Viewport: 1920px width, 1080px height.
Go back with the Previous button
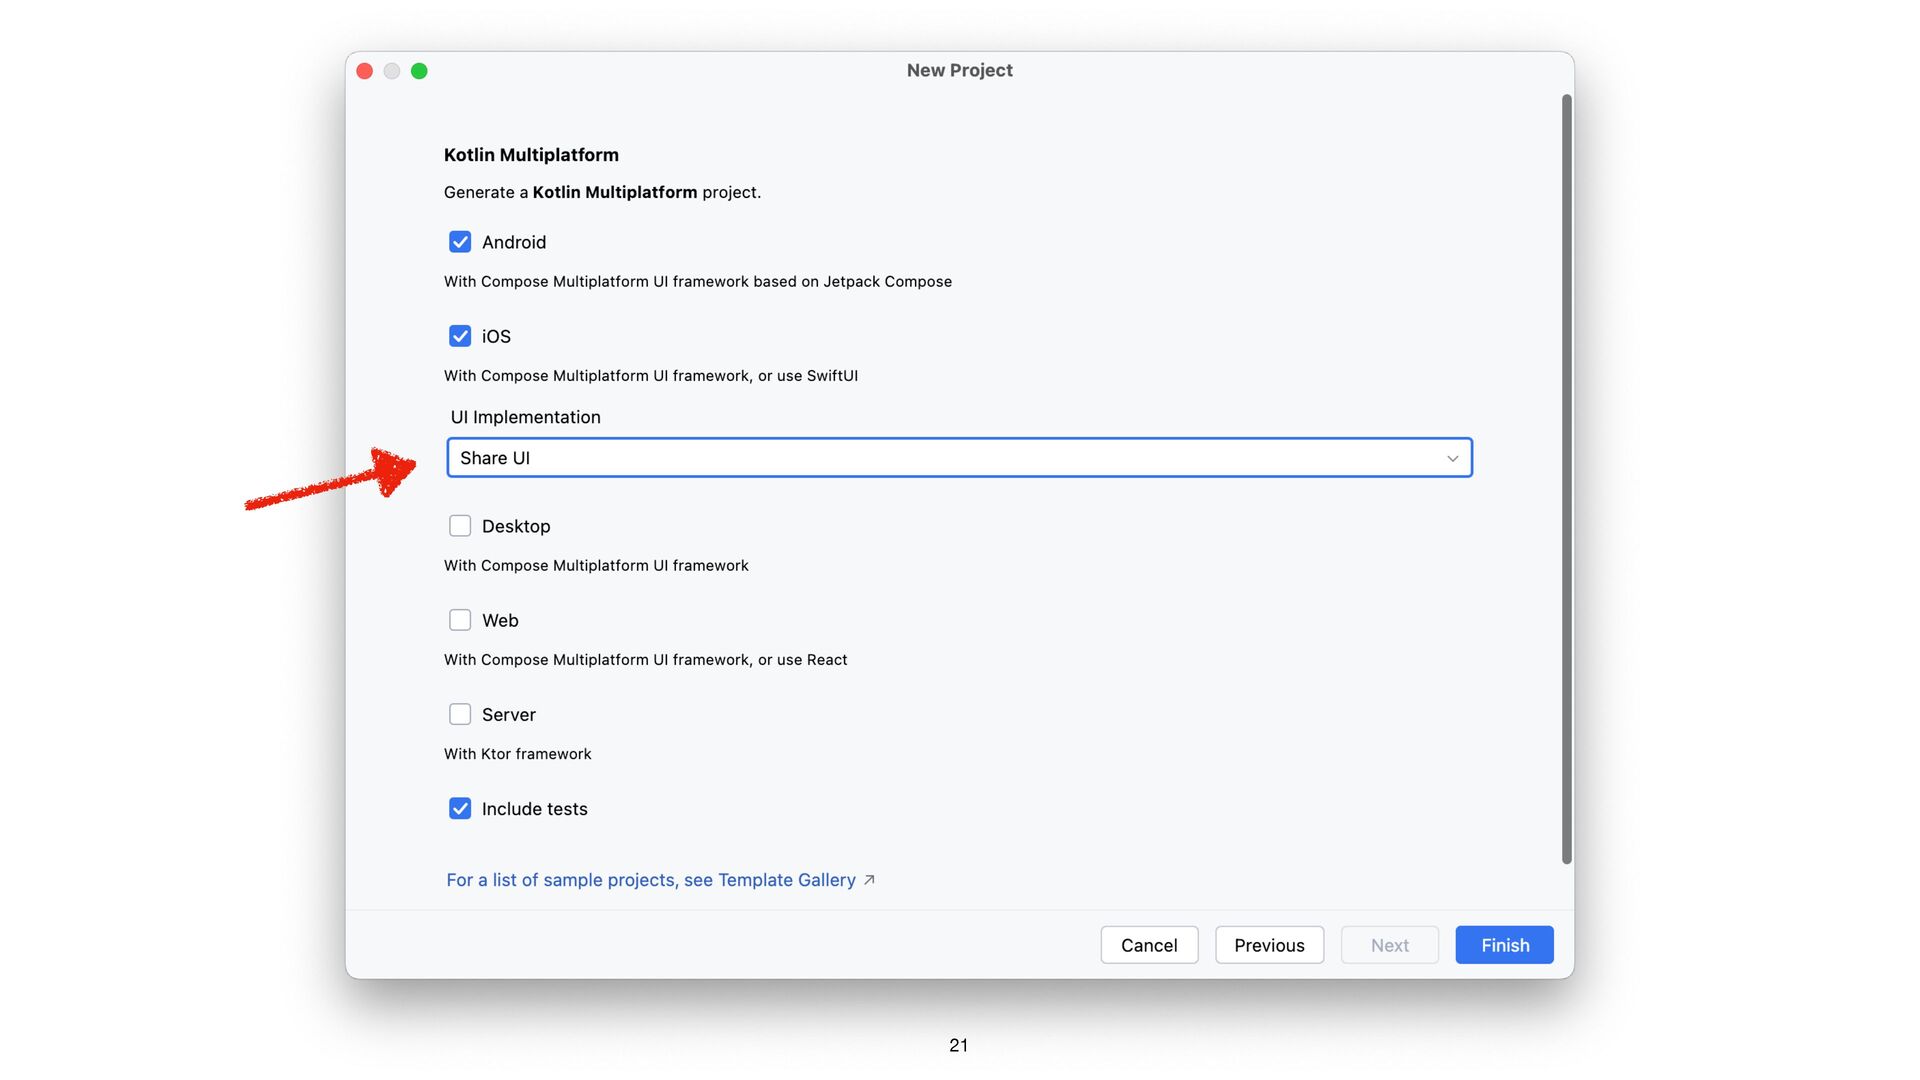[1269, 945]
